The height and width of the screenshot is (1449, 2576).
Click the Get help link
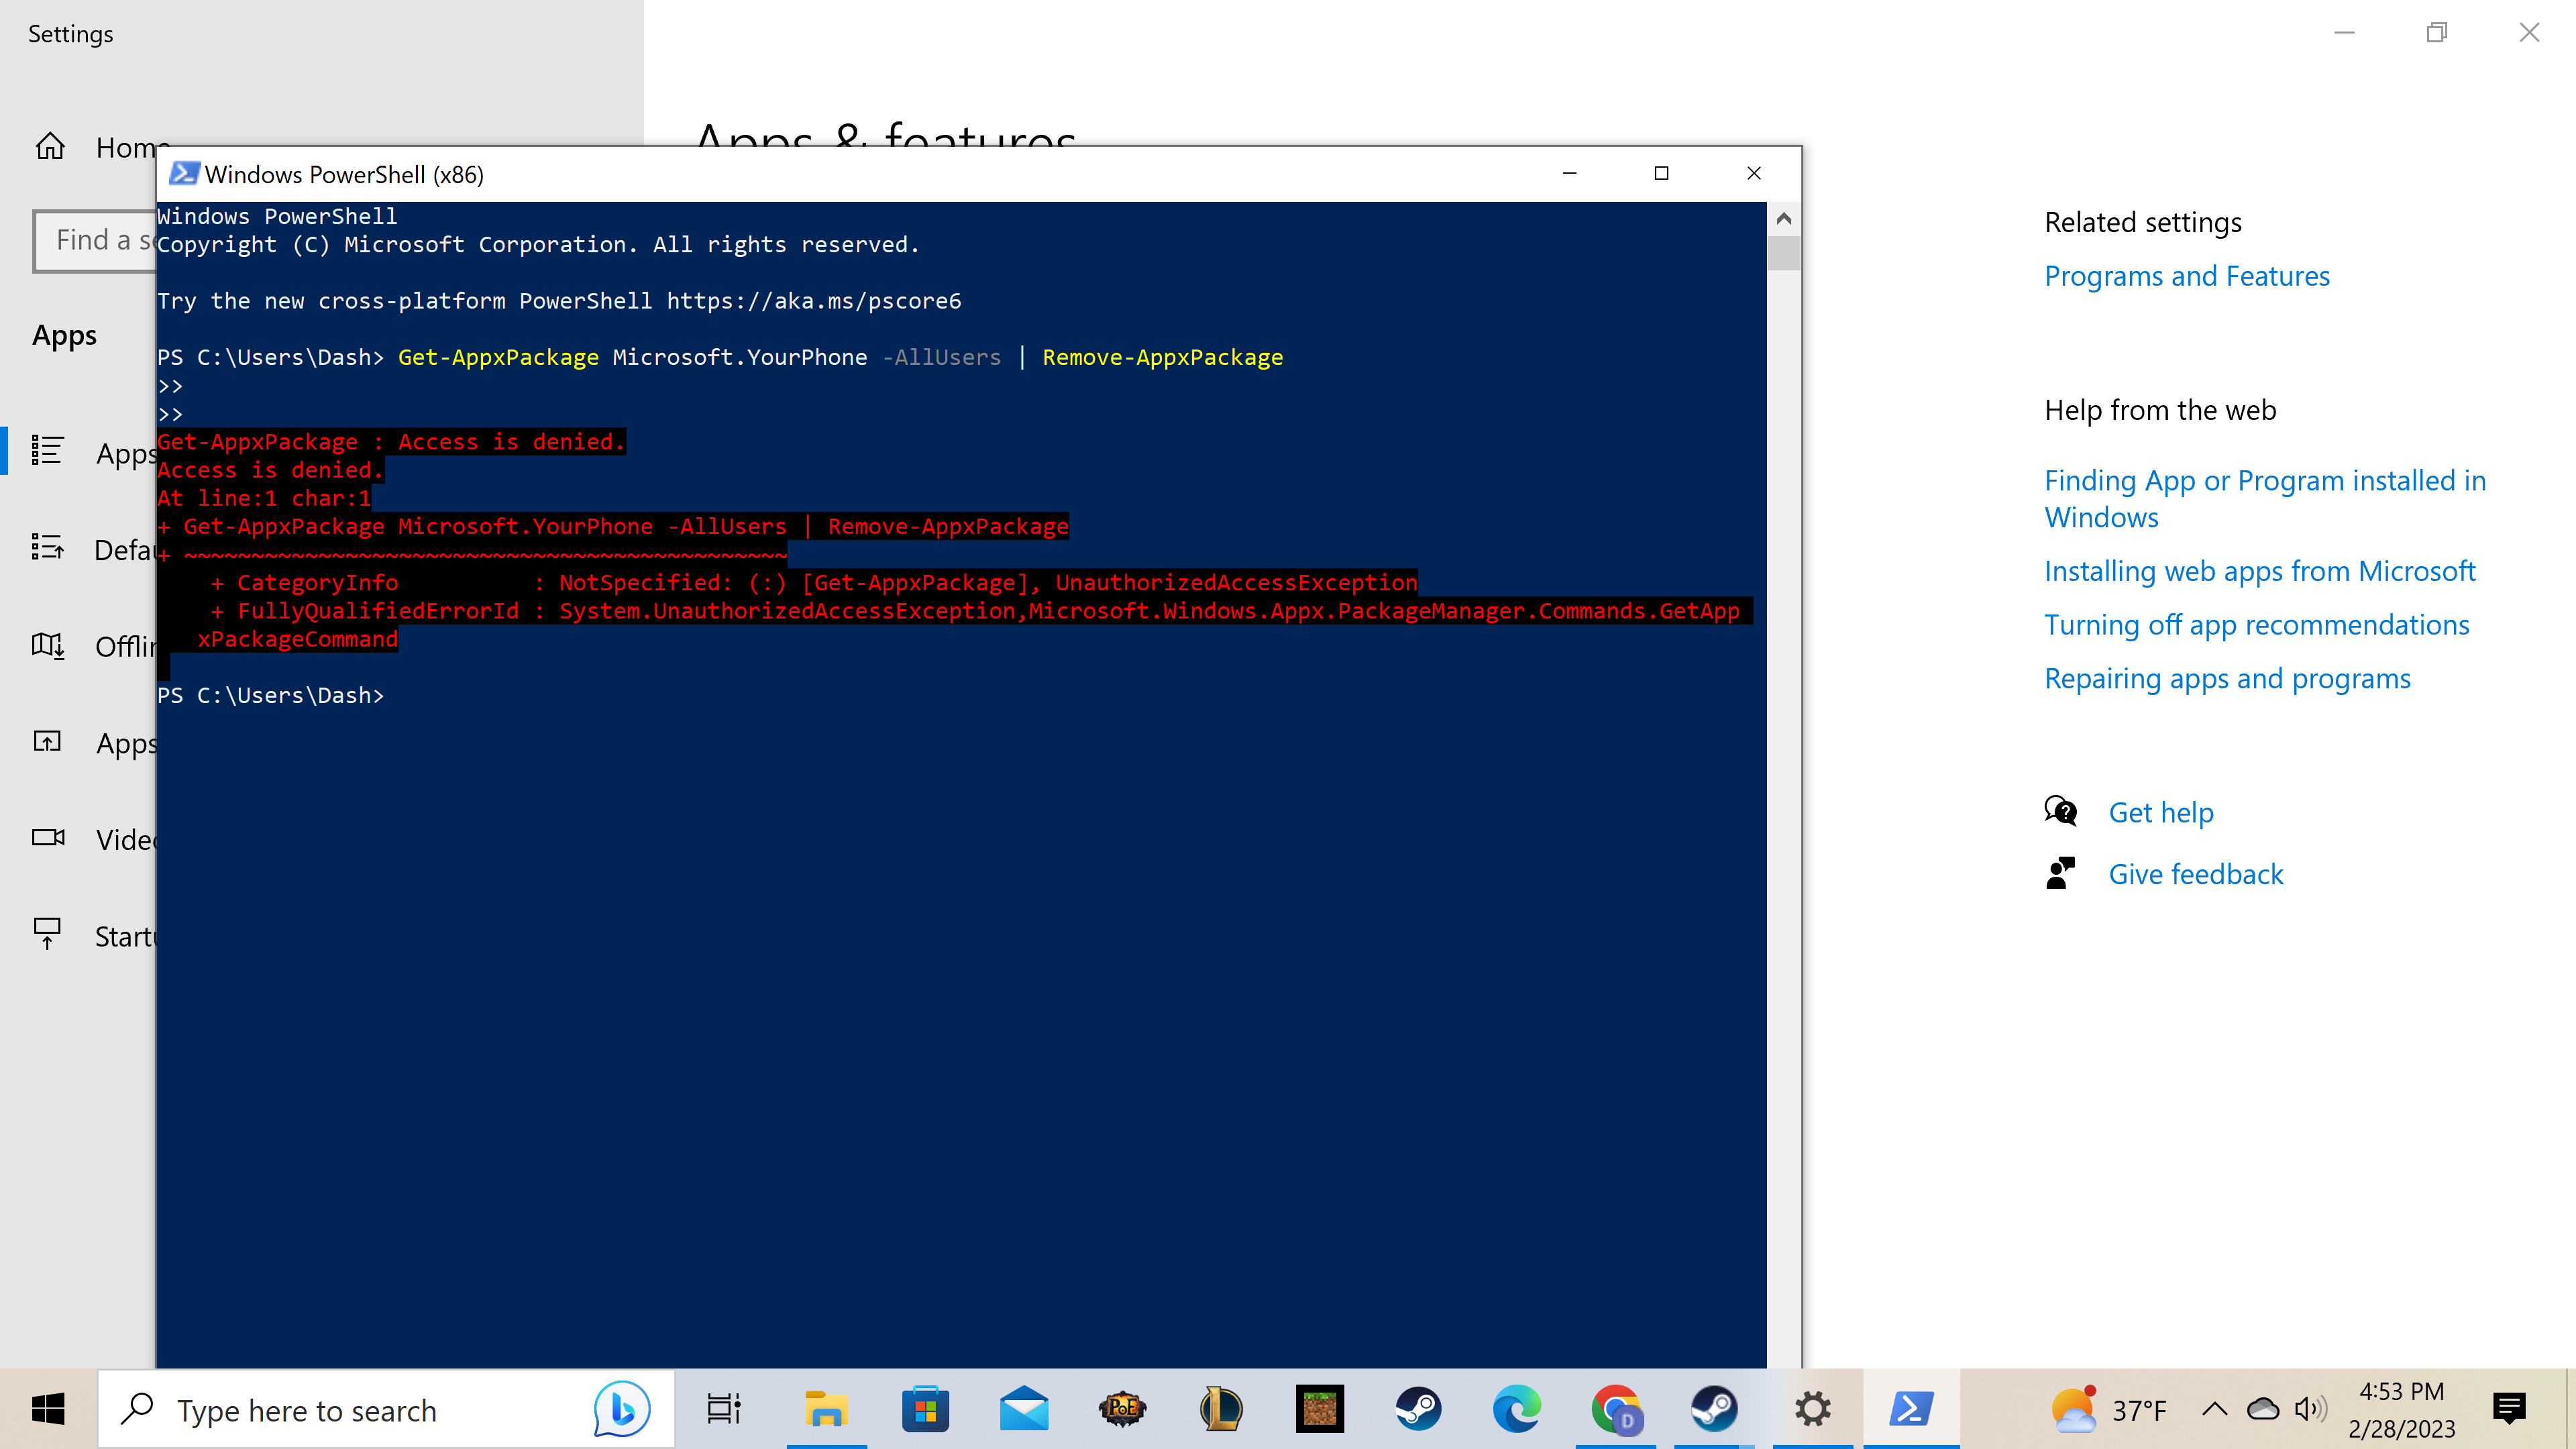pyautogui.click(x=2160, y=813)
